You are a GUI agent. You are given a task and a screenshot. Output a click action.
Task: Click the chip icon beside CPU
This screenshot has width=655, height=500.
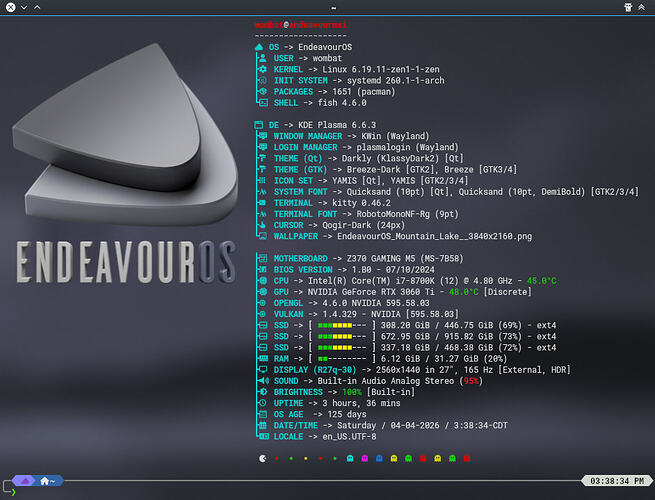pyautogui.click(x=263, y=281)
